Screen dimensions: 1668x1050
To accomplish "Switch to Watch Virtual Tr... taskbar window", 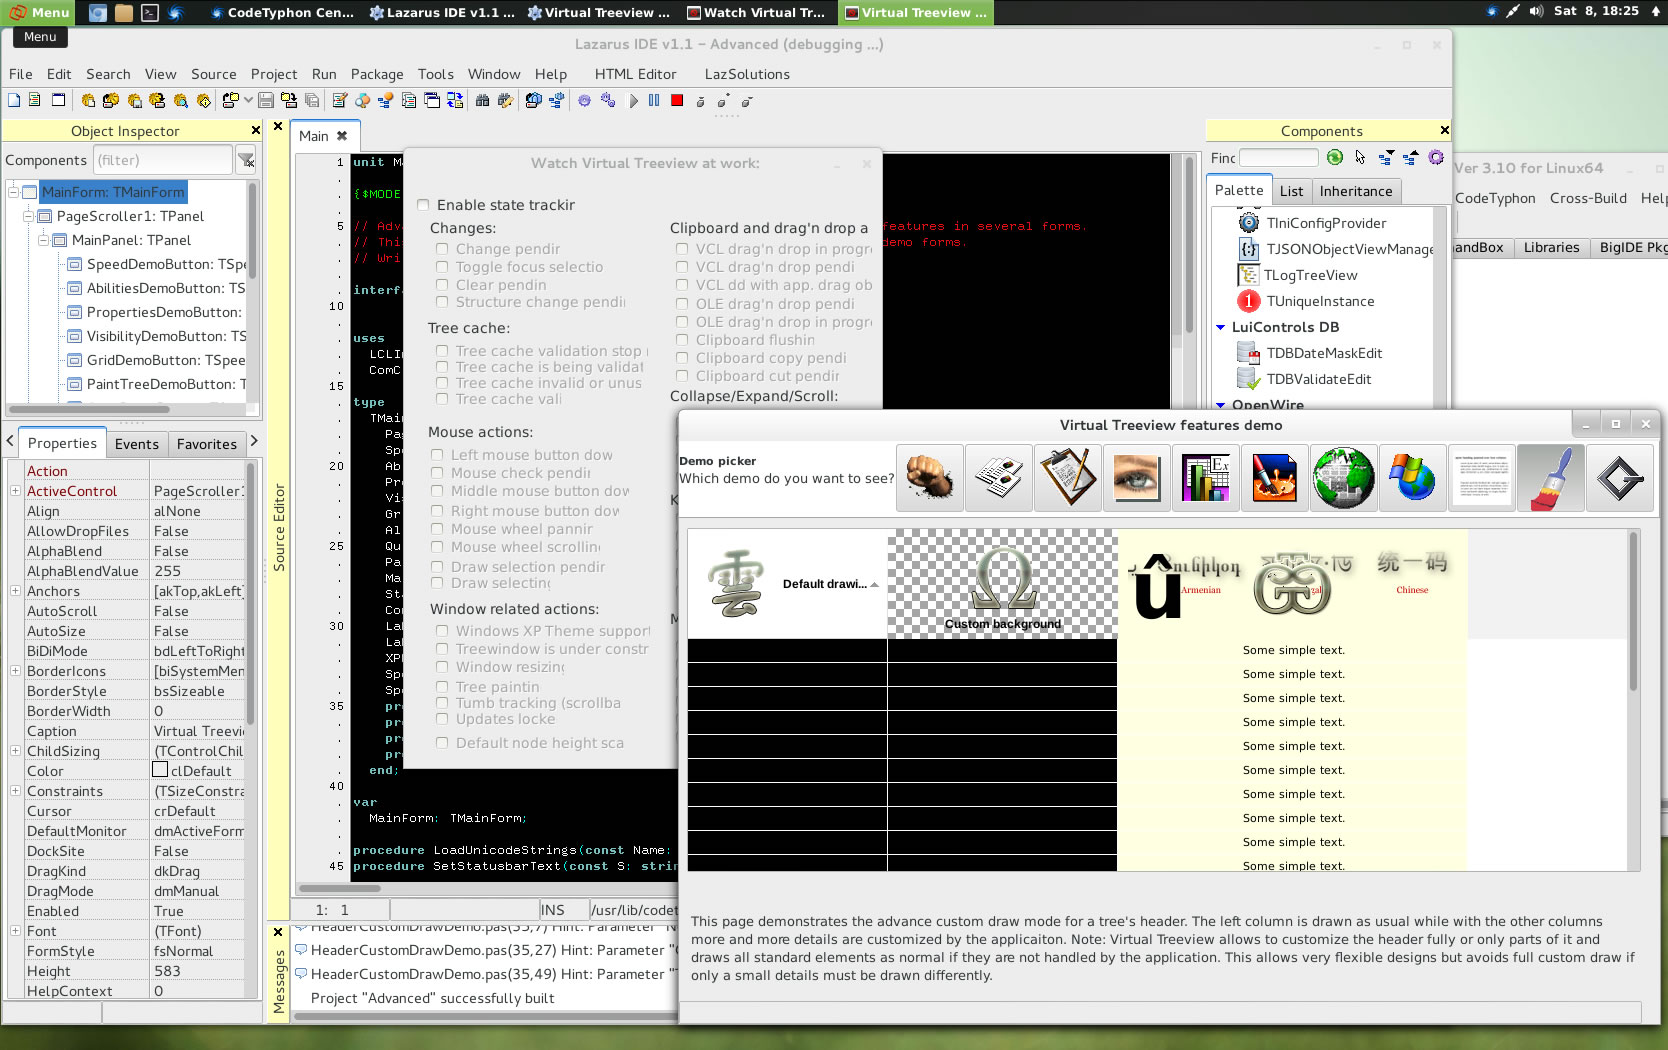I will click(x=758, y=12).
